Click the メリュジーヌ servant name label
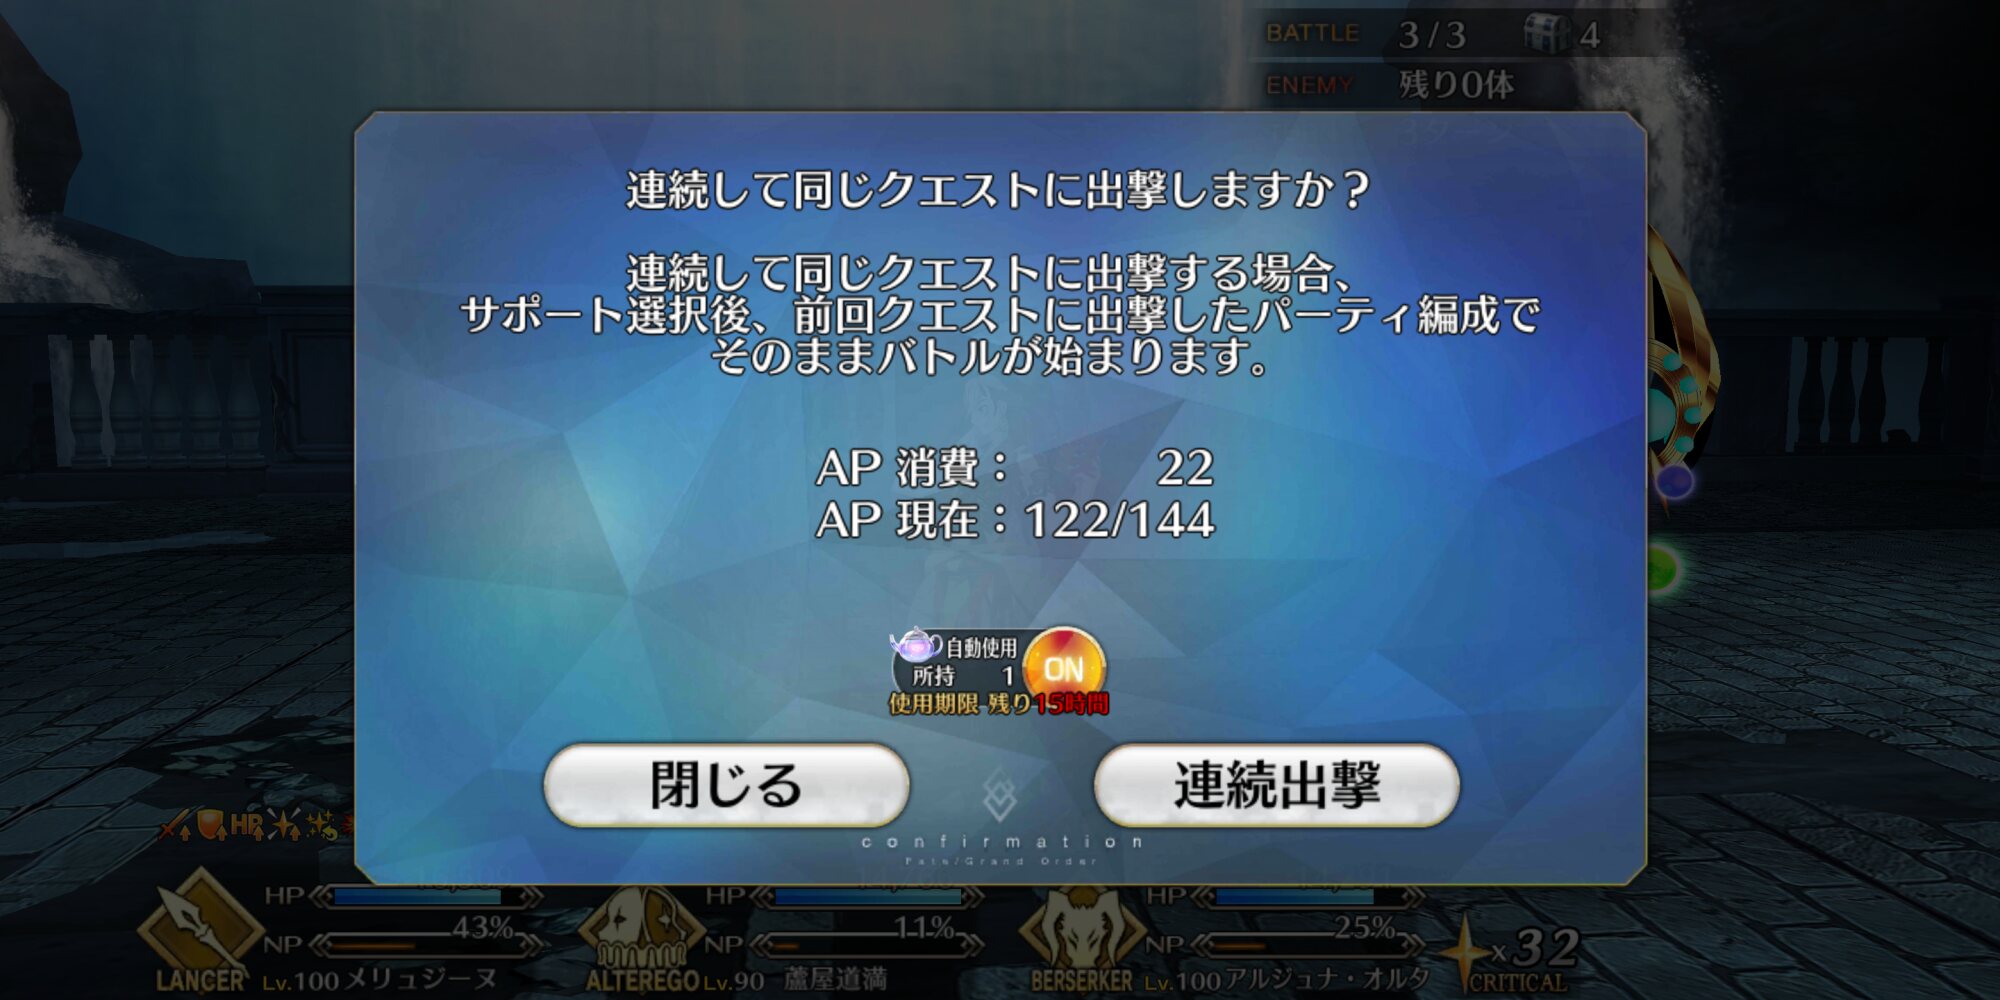 420,978
